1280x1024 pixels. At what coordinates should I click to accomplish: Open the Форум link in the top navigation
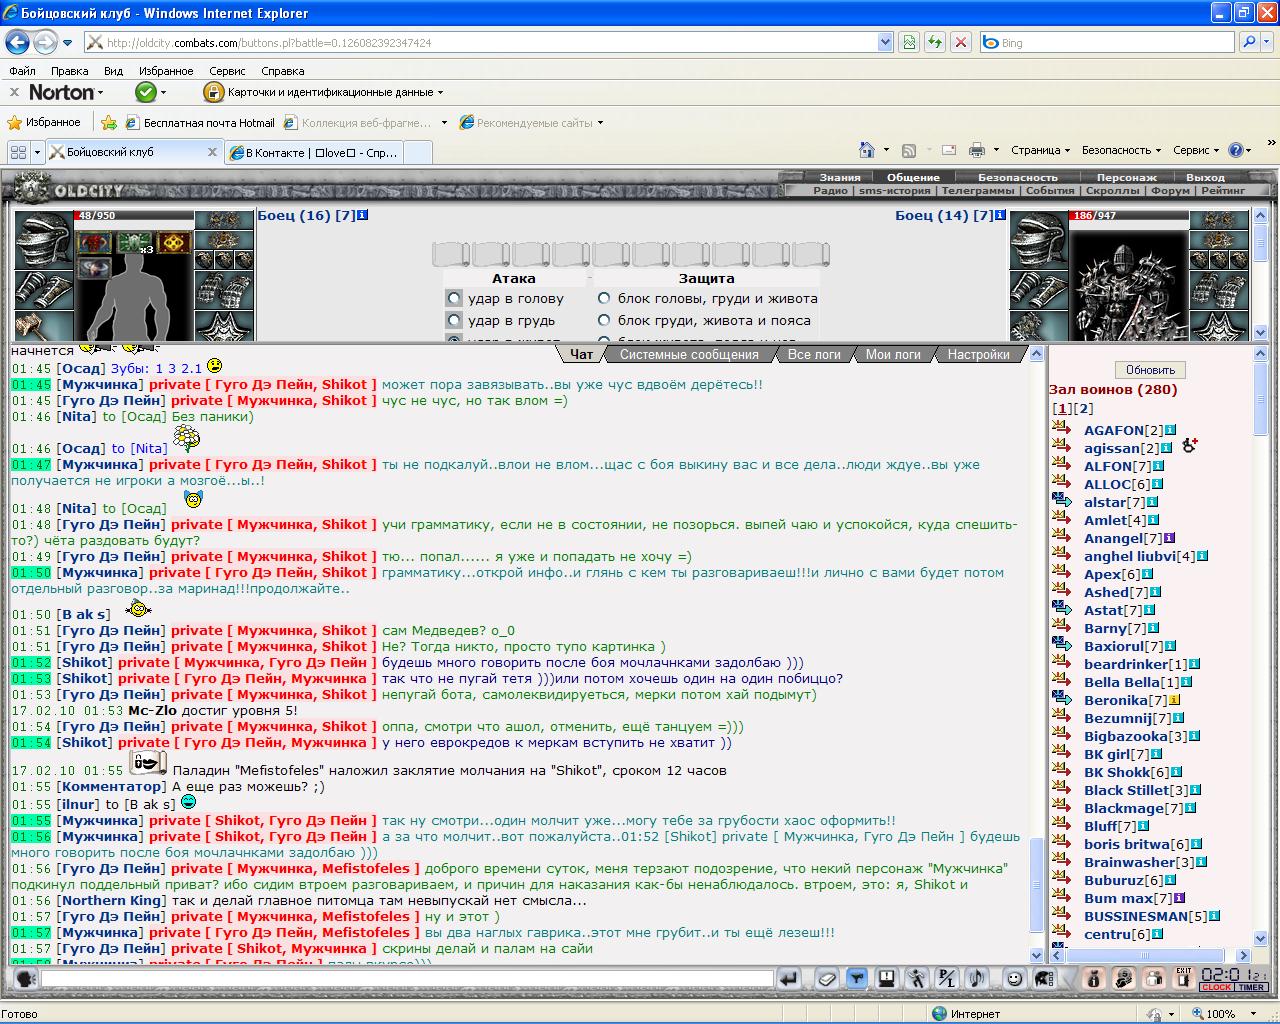tap(1170, 190)
